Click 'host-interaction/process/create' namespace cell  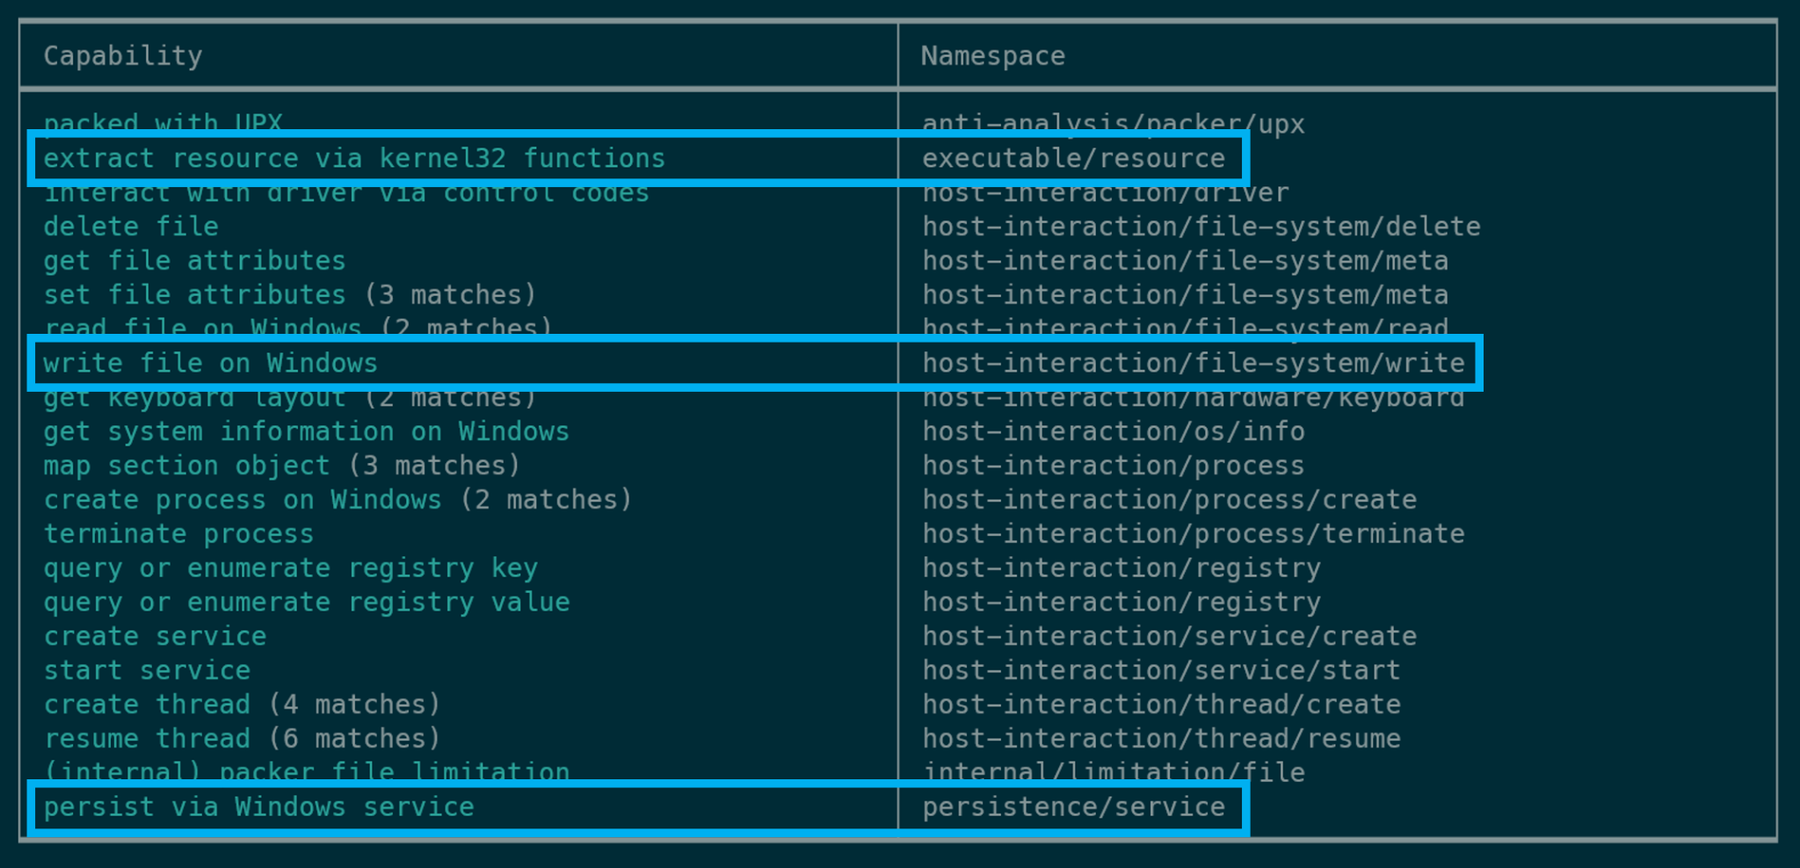coord(1169,500)
